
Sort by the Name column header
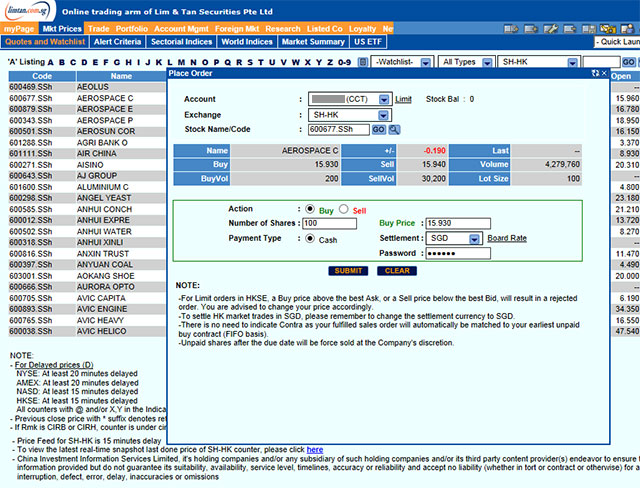pyautogui.click(x=121, y=76)
